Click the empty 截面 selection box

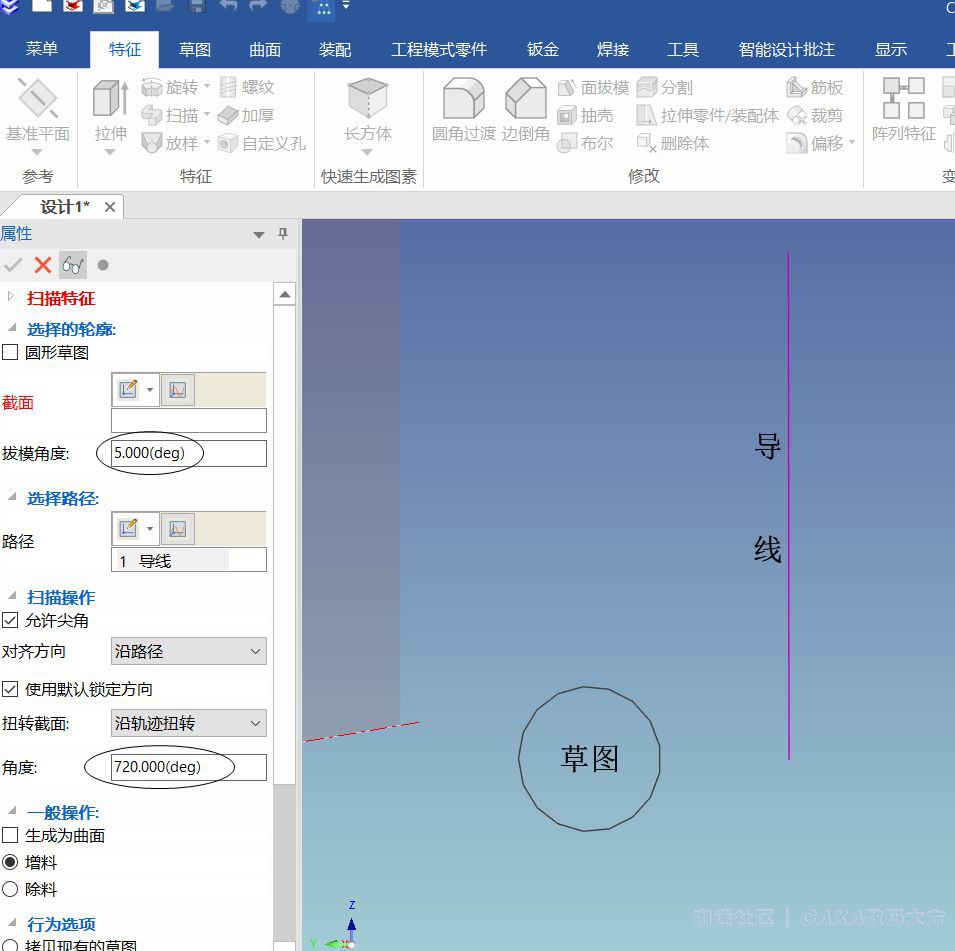point(189,420)
